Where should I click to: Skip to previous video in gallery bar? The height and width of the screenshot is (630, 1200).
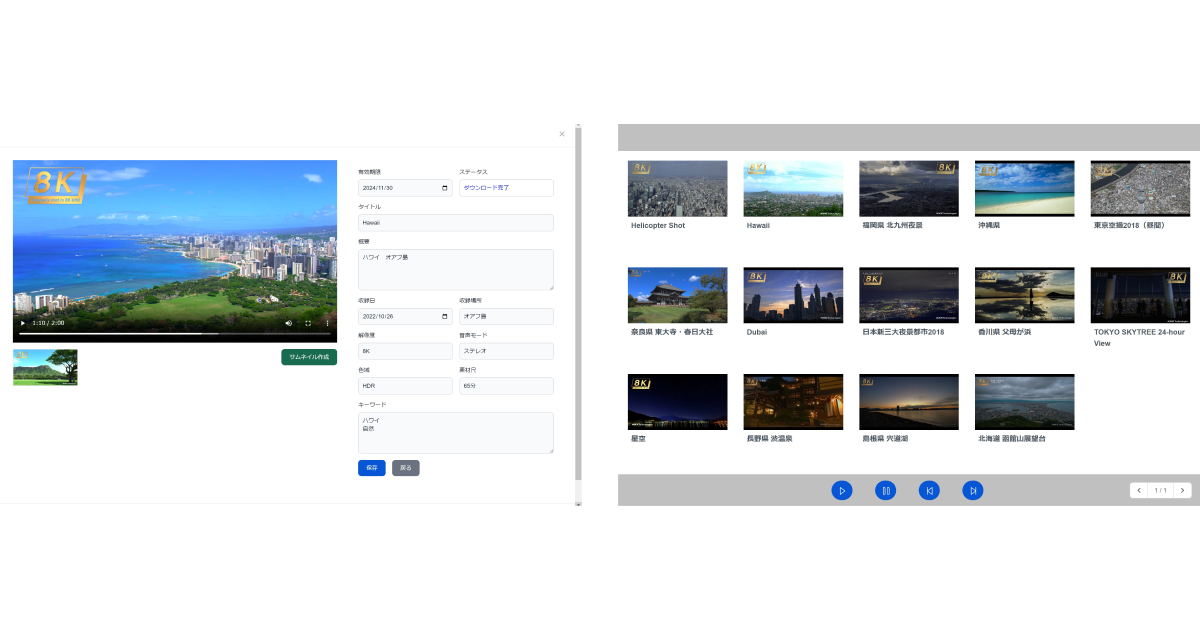(x=929, y=490)
